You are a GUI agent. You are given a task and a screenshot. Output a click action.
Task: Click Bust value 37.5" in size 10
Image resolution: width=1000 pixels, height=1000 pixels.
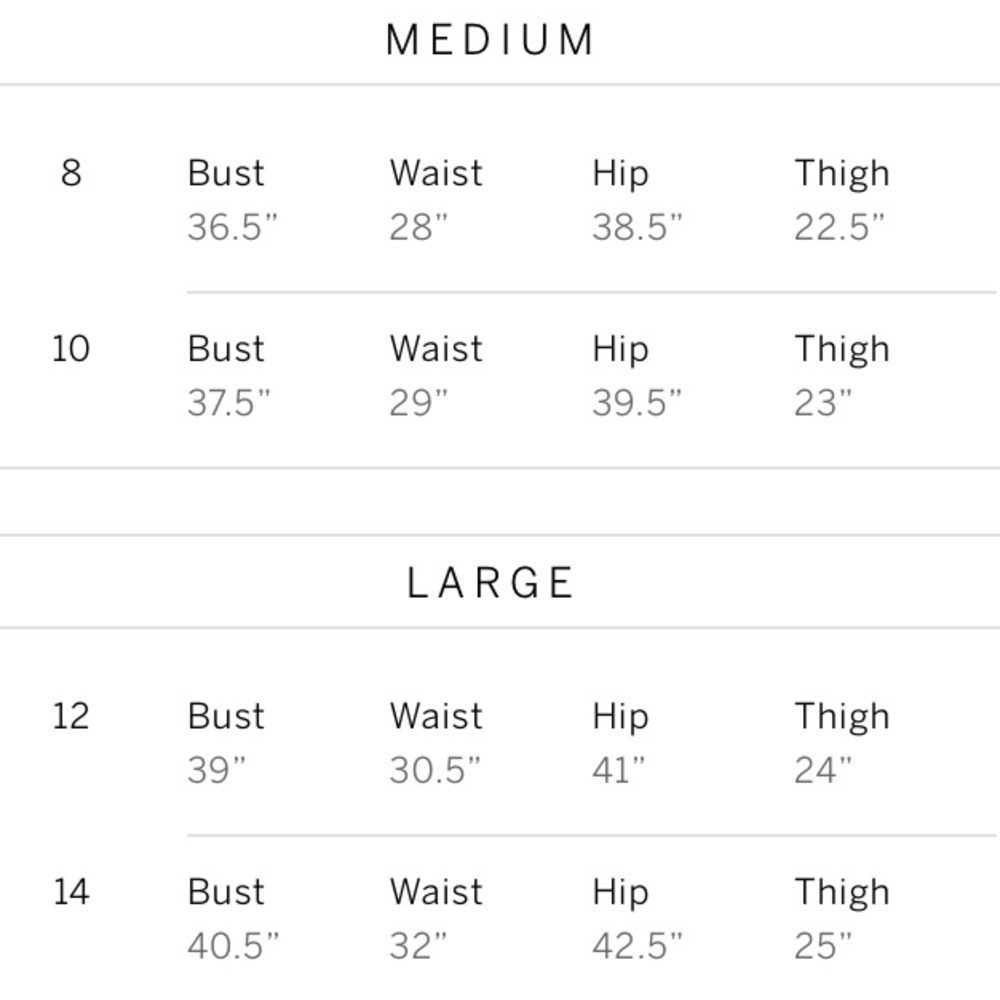[x=229, y=403]
